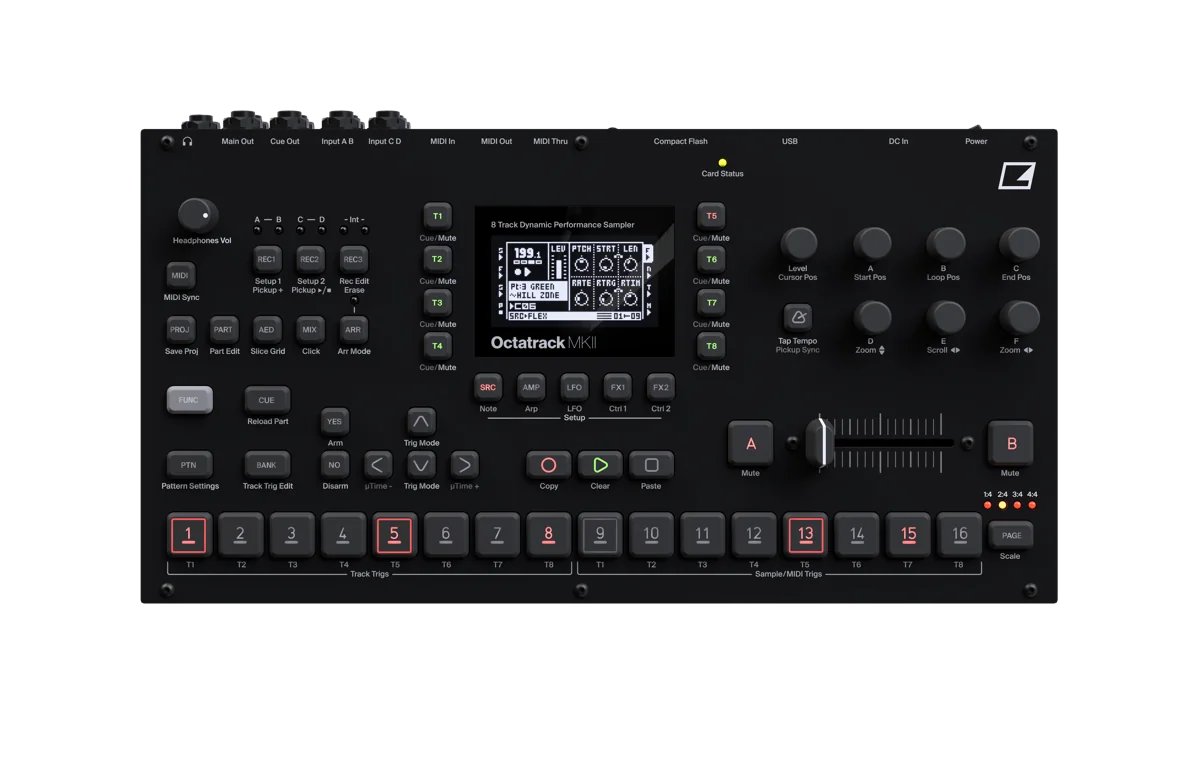Click the BANK Track Trig Edit button
1200x757 pixels.
(x=267, y=465)
